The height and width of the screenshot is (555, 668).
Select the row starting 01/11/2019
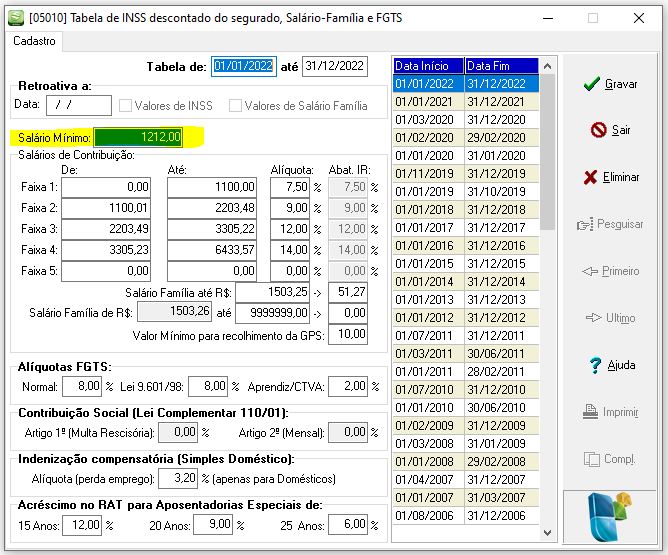tap(466, 174)
